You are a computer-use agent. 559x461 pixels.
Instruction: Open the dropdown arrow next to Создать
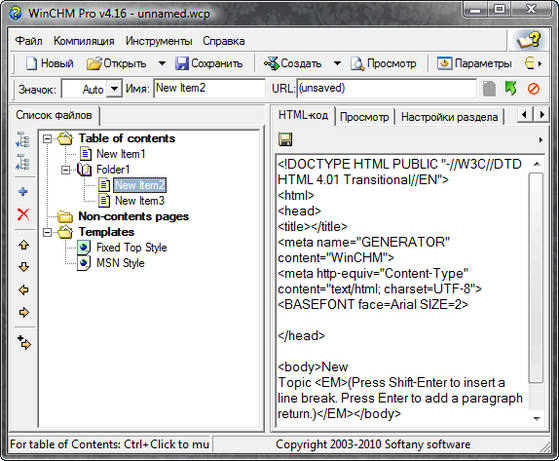tap(337, 64)
